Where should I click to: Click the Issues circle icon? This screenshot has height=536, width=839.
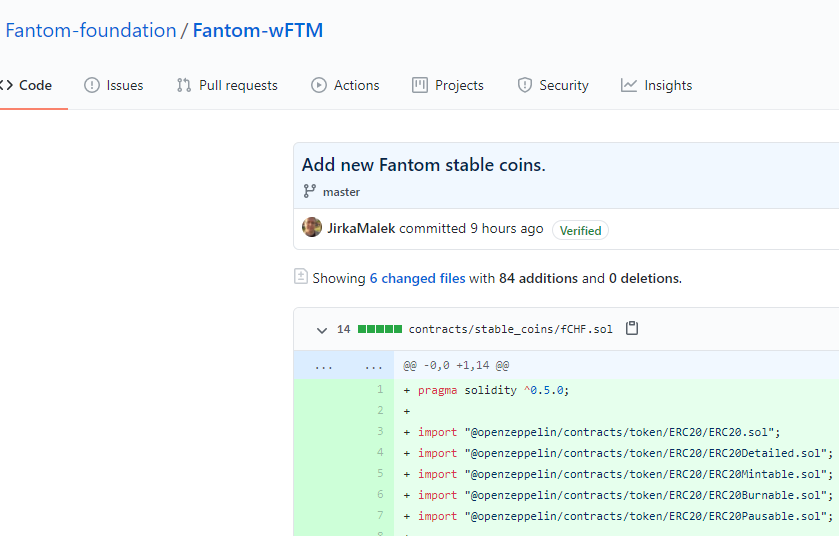pyautogui.click(x=92, y=85)
